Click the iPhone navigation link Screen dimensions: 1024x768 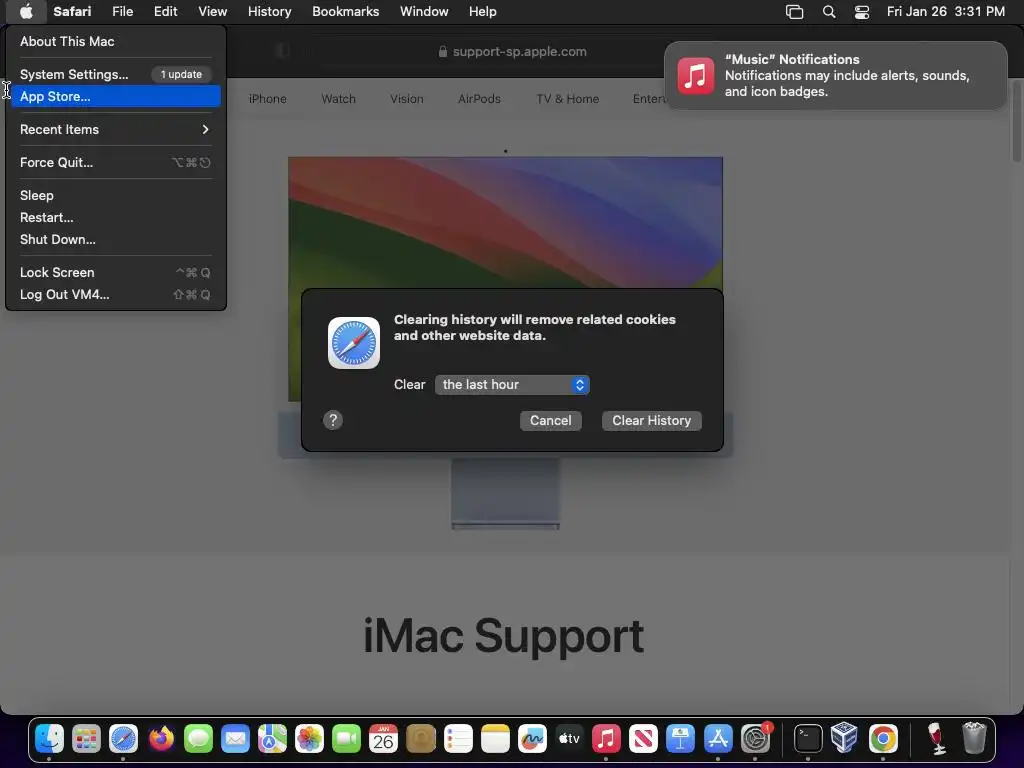pos(268,99)
